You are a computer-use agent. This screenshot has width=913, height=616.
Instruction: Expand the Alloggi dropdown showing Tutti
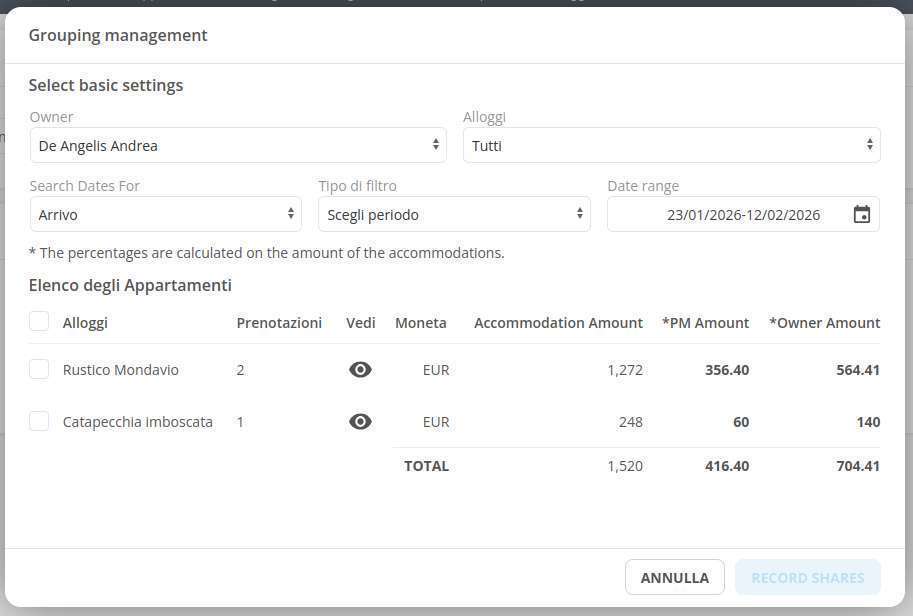(671, 146)
